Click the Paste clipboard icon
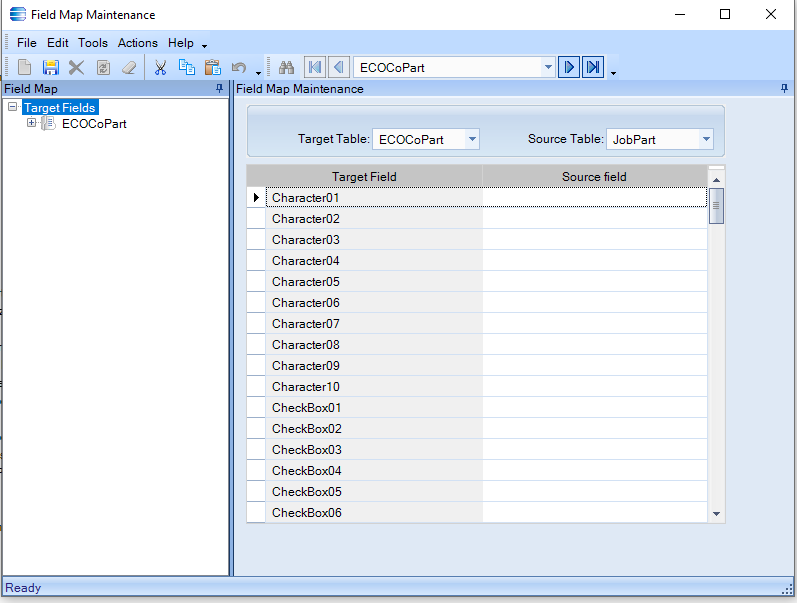Image resolution: width=797 pixels, height=603 pixels. 212,67
